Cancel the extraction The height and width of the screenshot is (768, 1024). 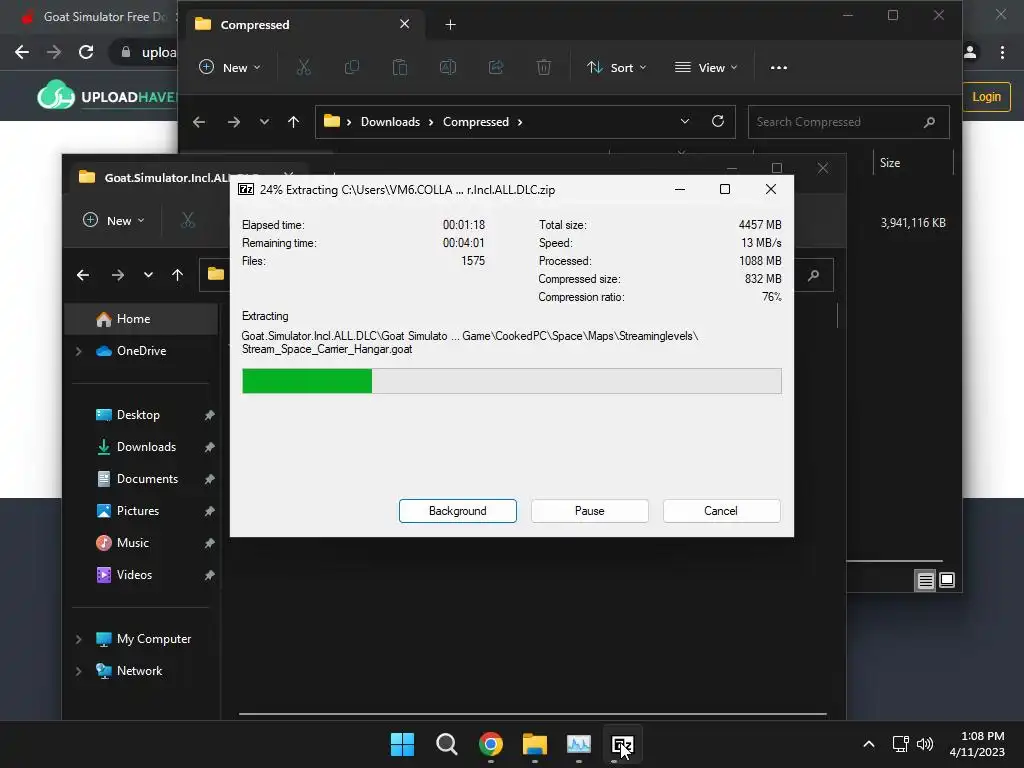click(721, 511)
